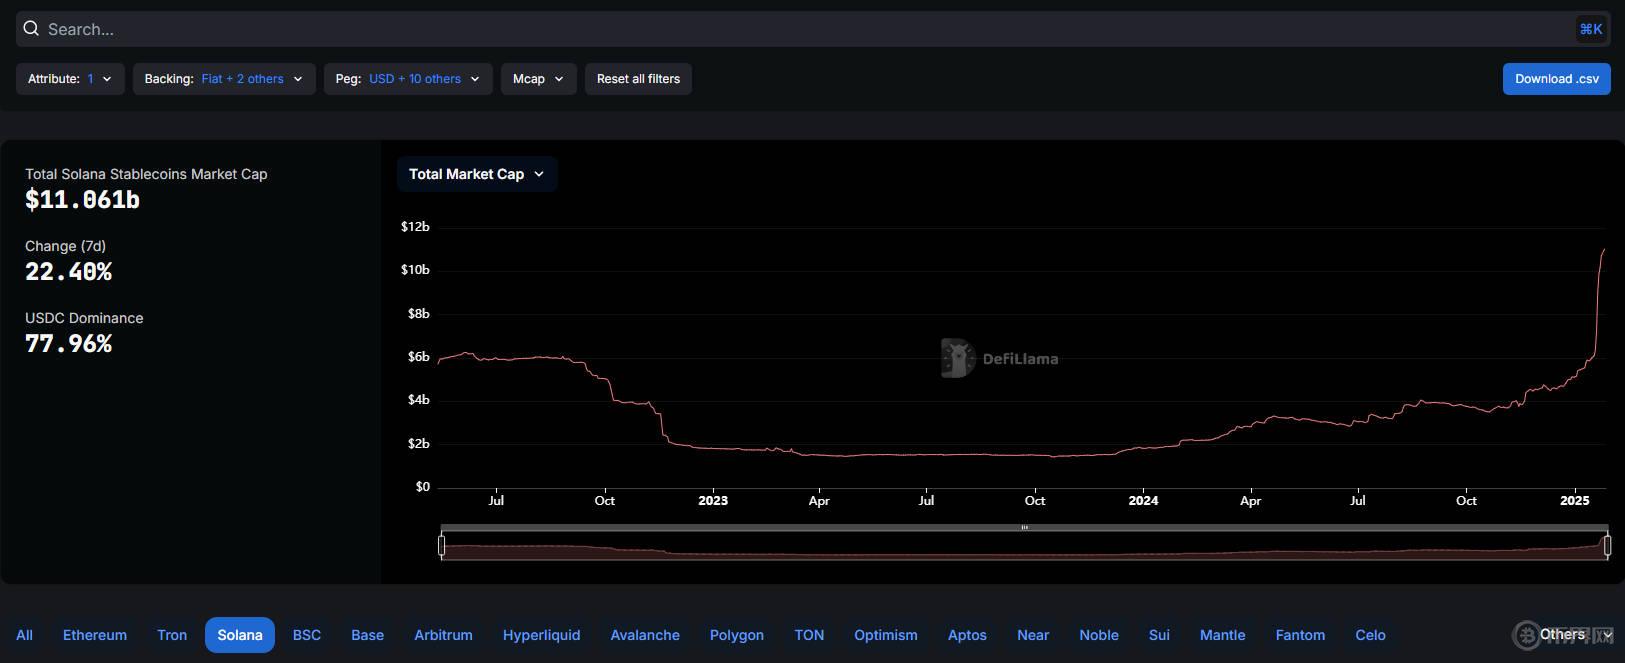Switch to the Base chain tab
The height and width of the screenshot is (663, 1625).
coord(367,635)
